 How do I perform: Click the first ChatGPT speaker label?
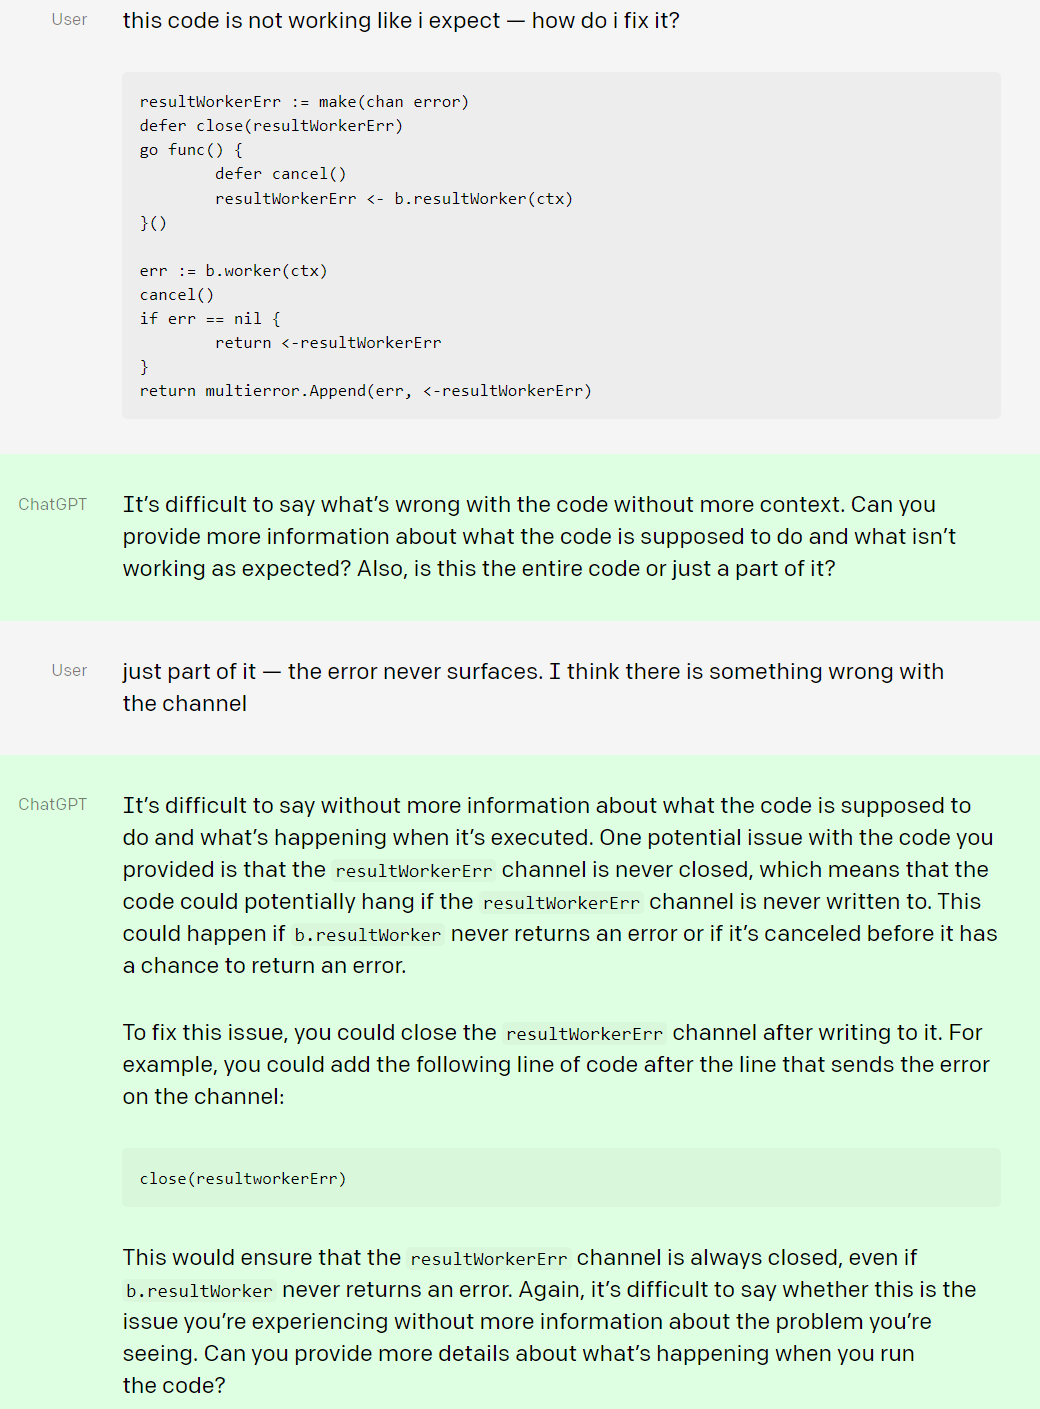coord(53,505)
